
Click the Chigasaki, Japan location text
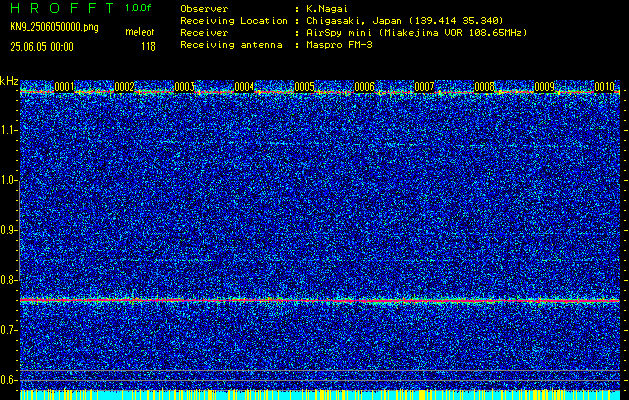tap(404, 20)
